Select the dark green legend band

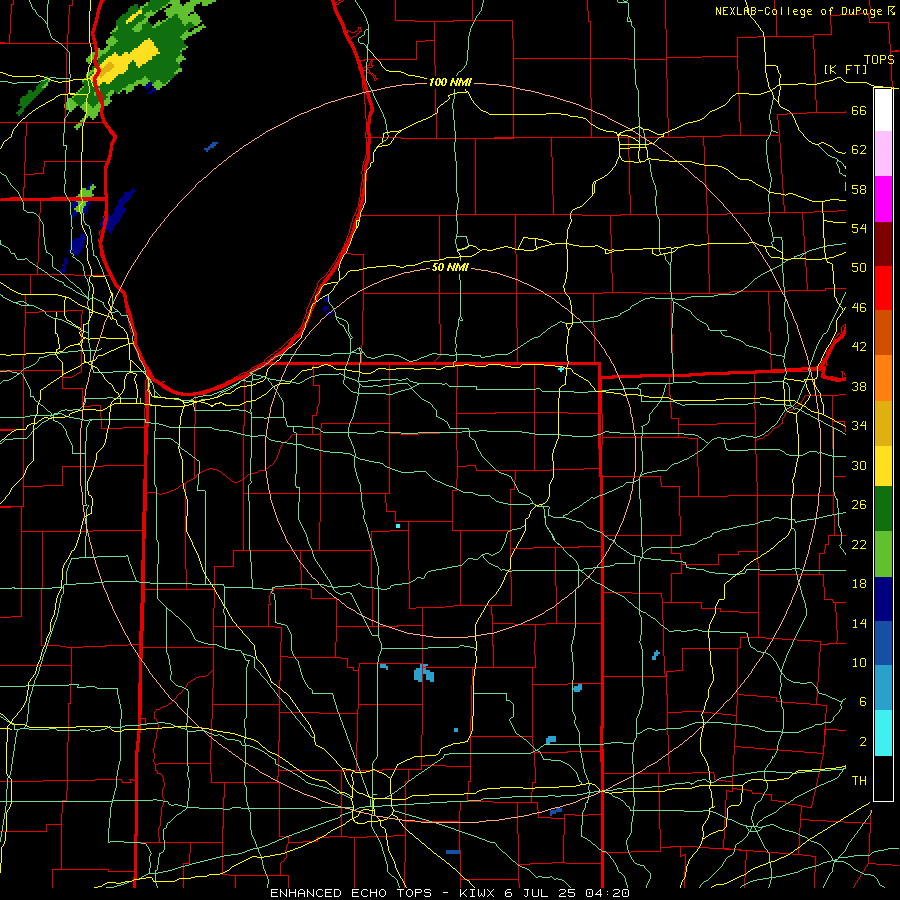(x=883, y=509)
